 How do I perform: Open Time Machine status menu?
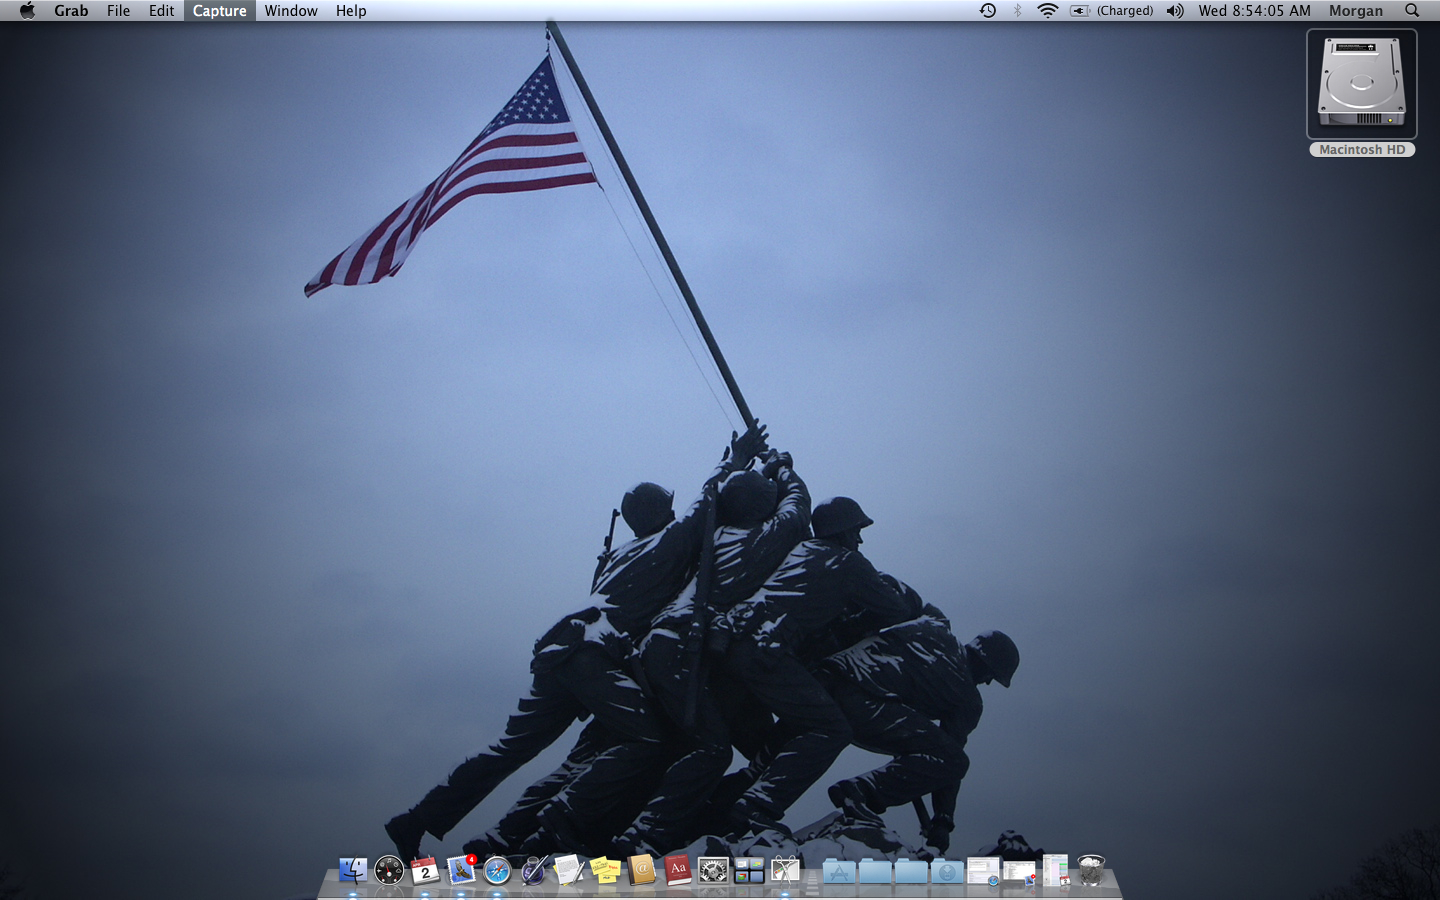coord(988,10)
